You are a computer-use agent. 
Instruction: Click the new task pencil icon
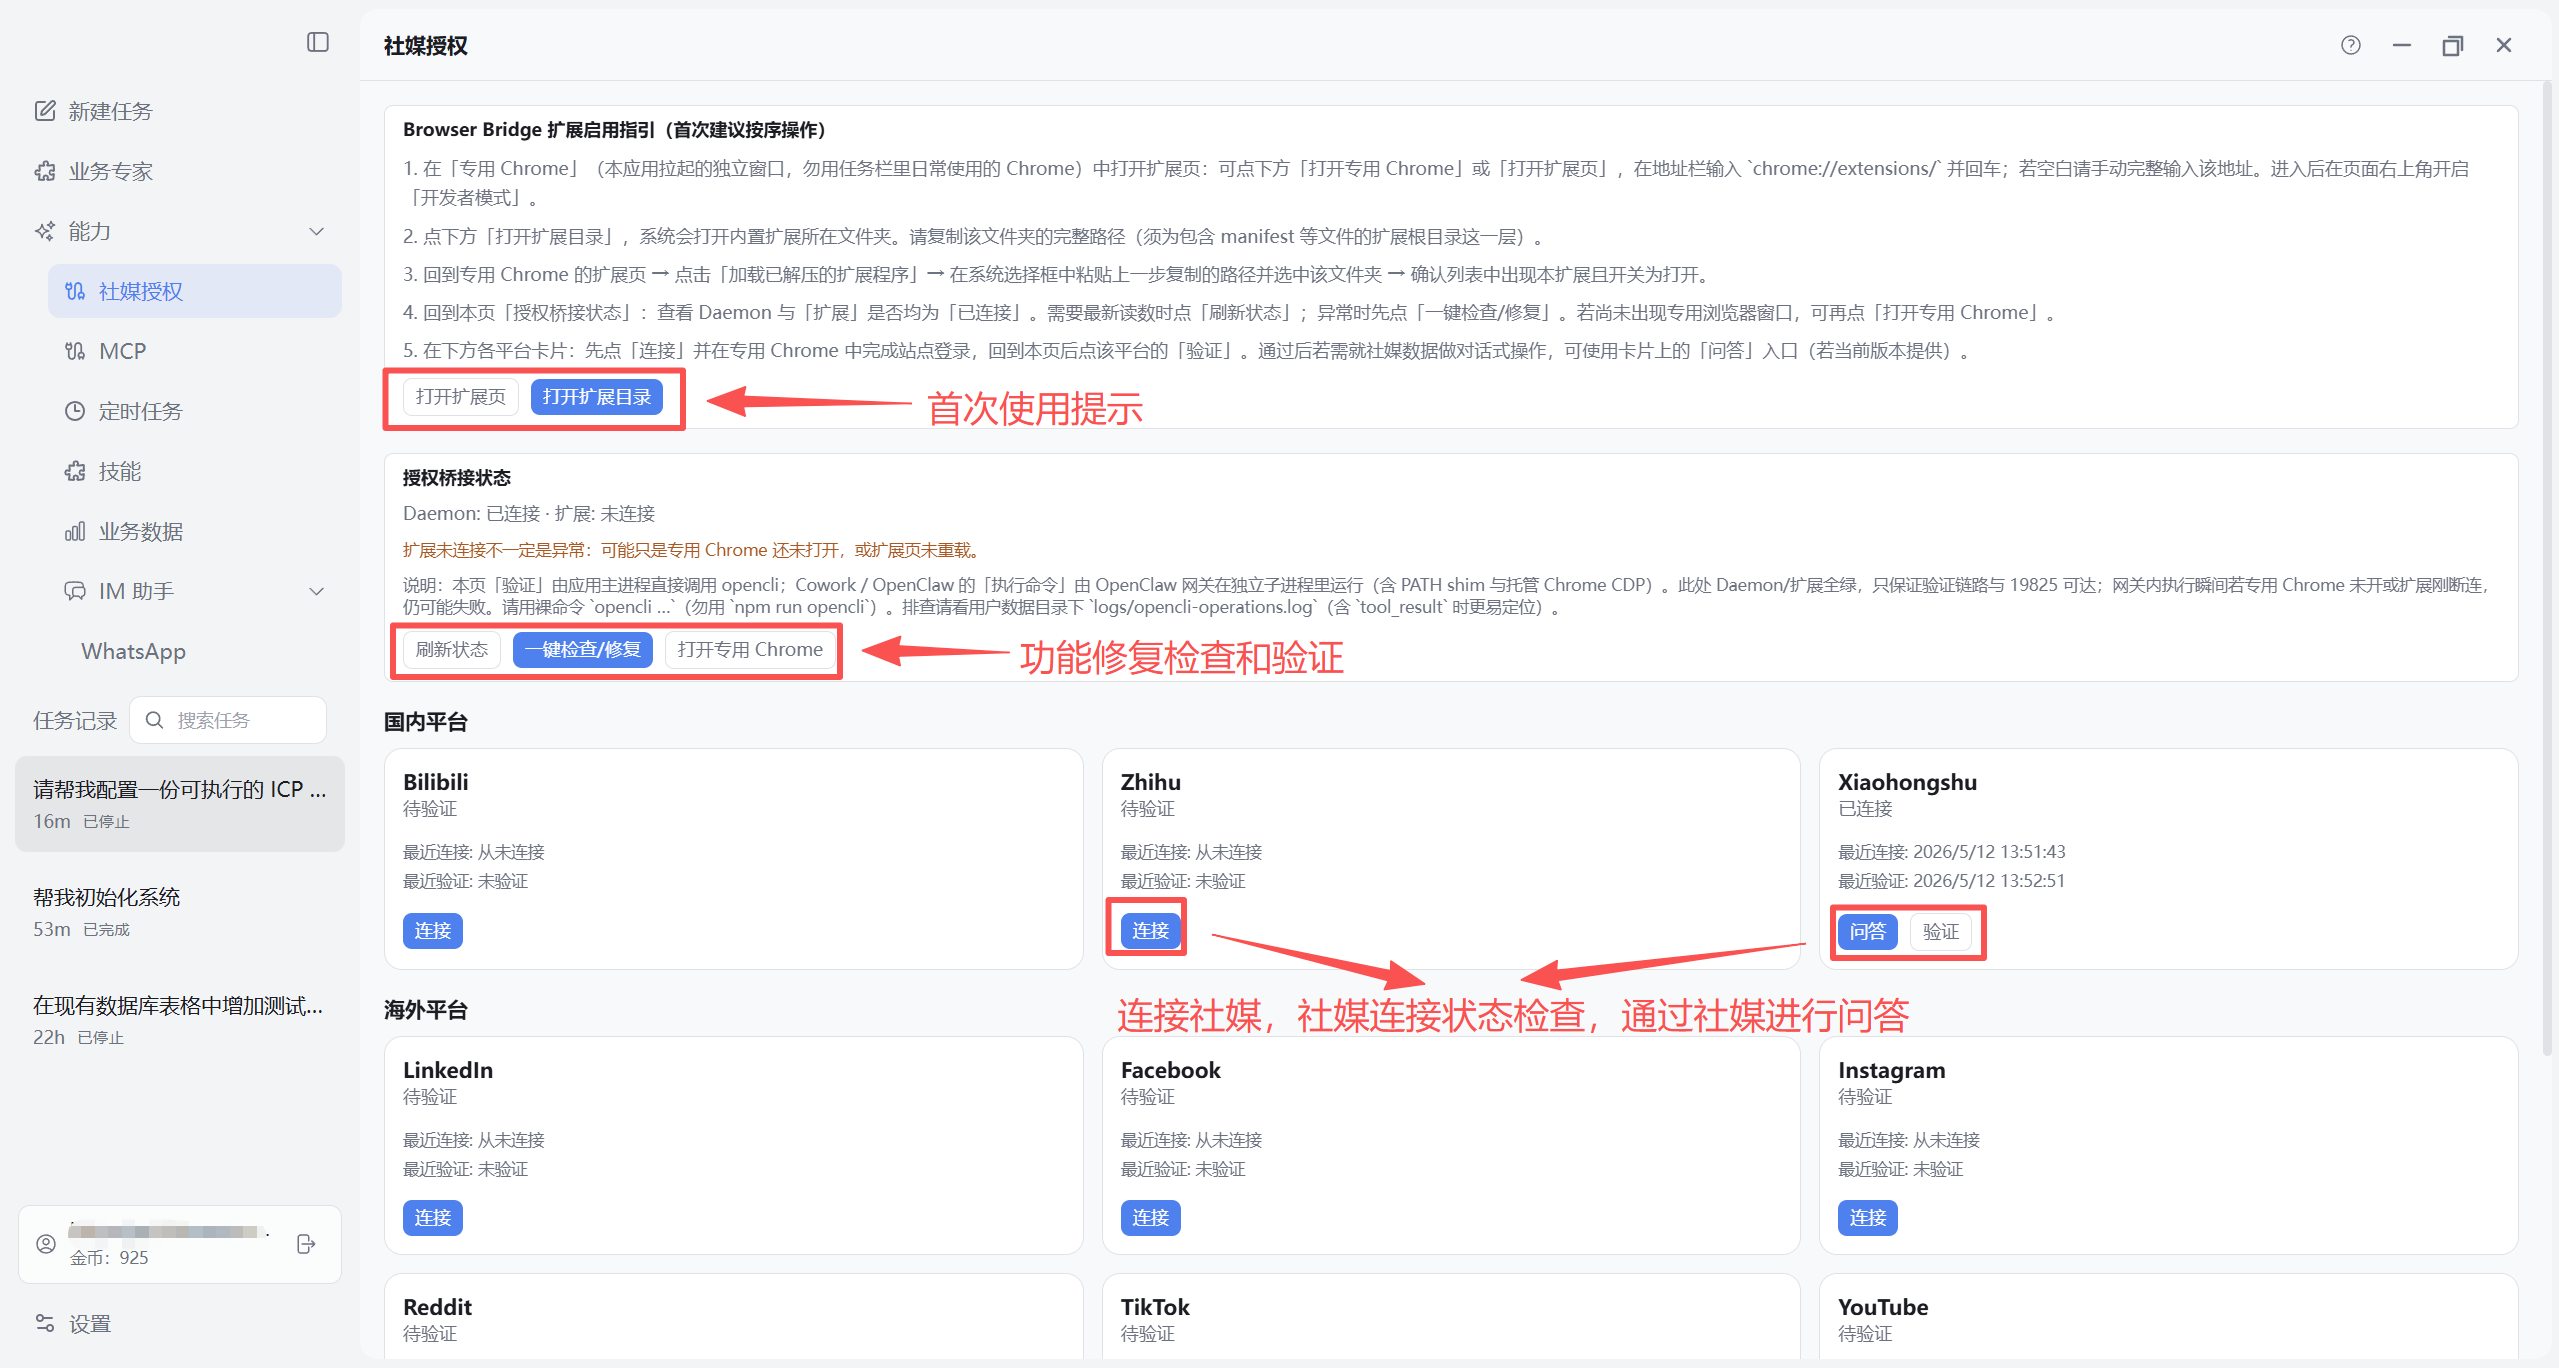[45, 110]
